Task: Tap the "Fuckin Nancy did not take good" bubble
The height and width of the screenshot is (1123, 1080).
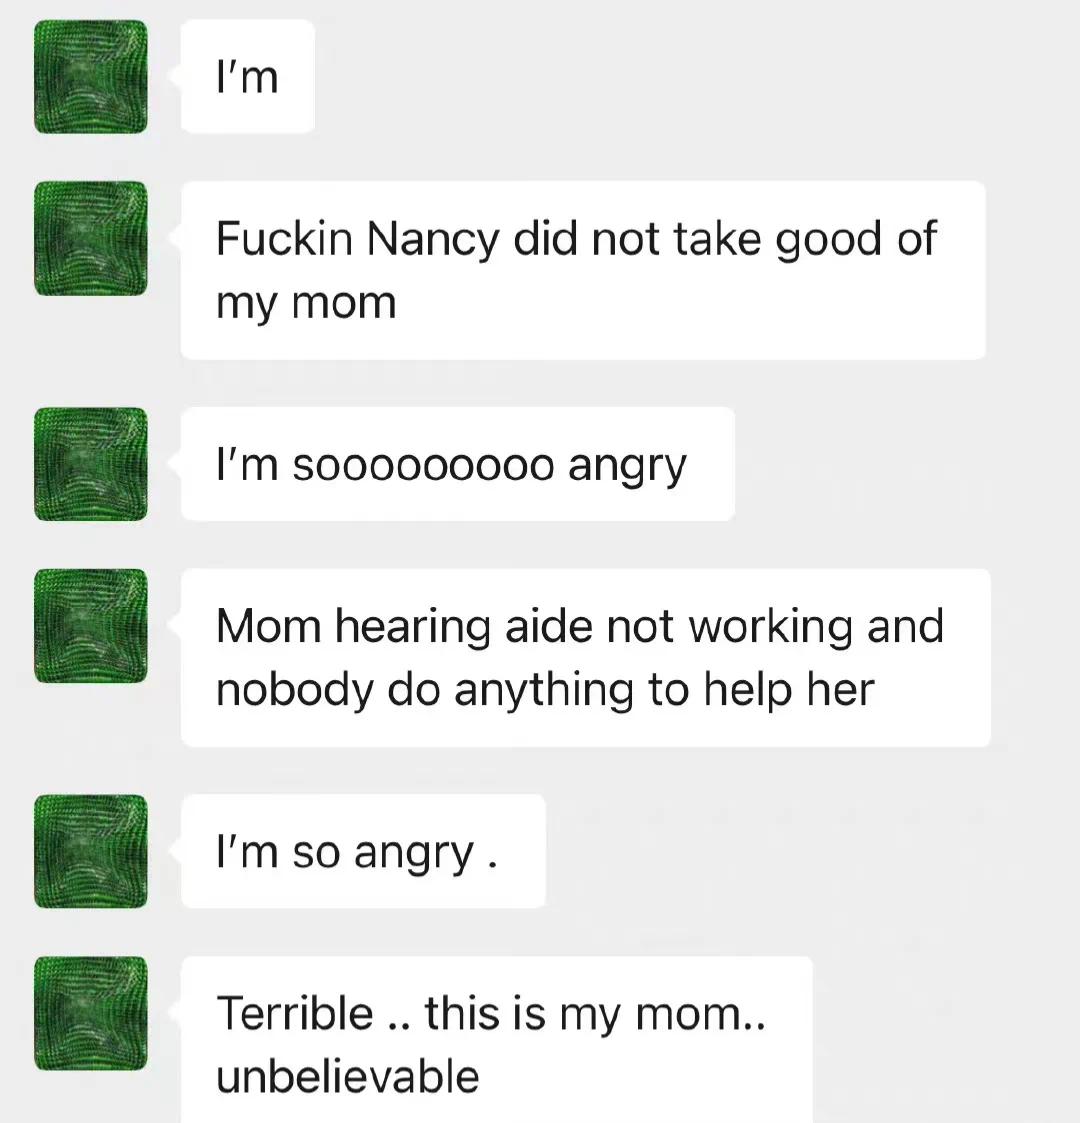Action: coord(582,270)
